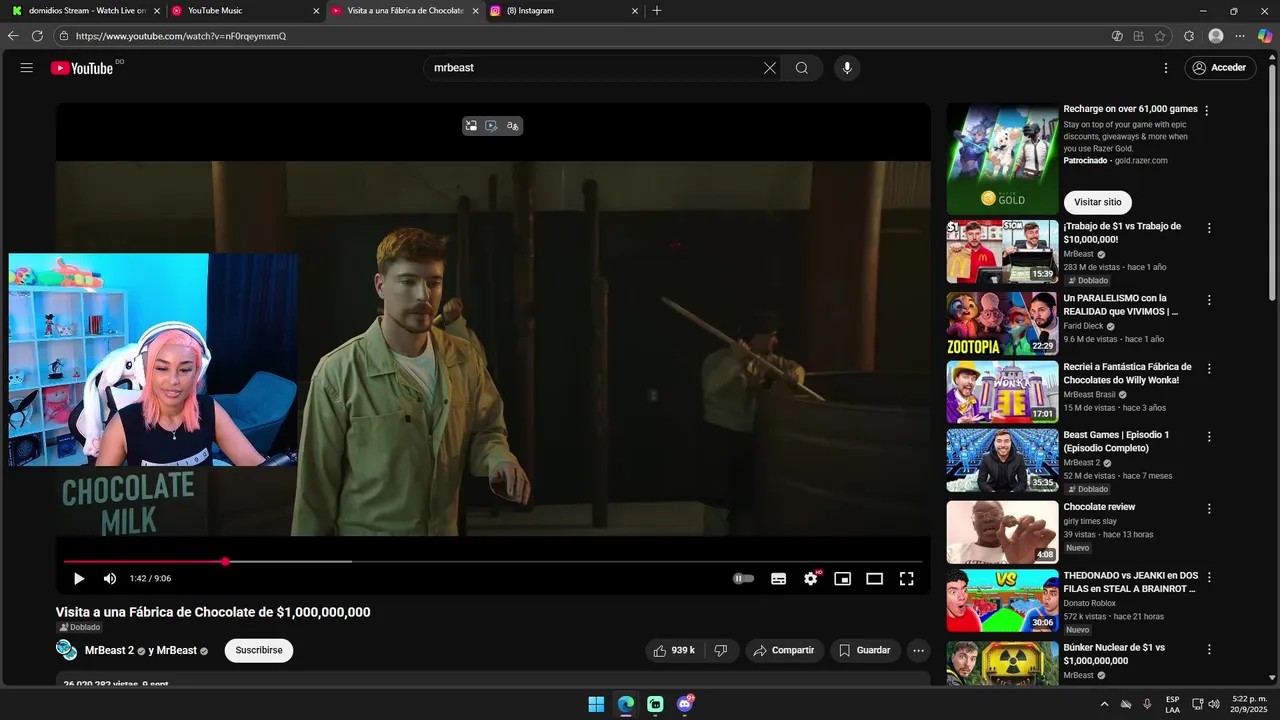Open the Chocolate review video title

coord(1099,507)
